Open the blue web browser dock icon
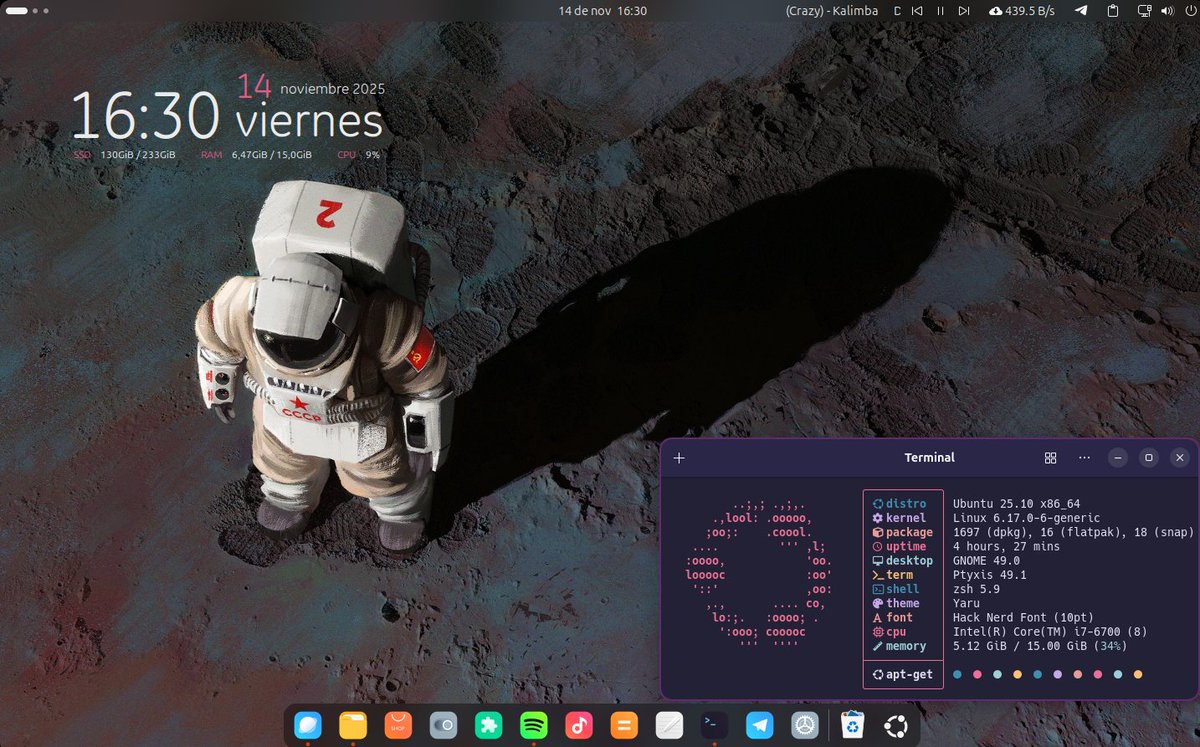Screen dimensions: 1200x747 point(308,725)
